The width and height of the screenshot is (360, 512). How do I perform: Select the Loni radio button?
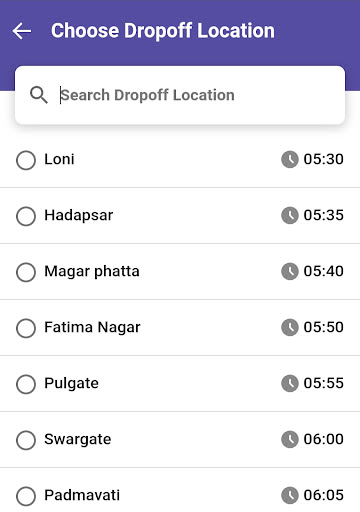(26, 160)
